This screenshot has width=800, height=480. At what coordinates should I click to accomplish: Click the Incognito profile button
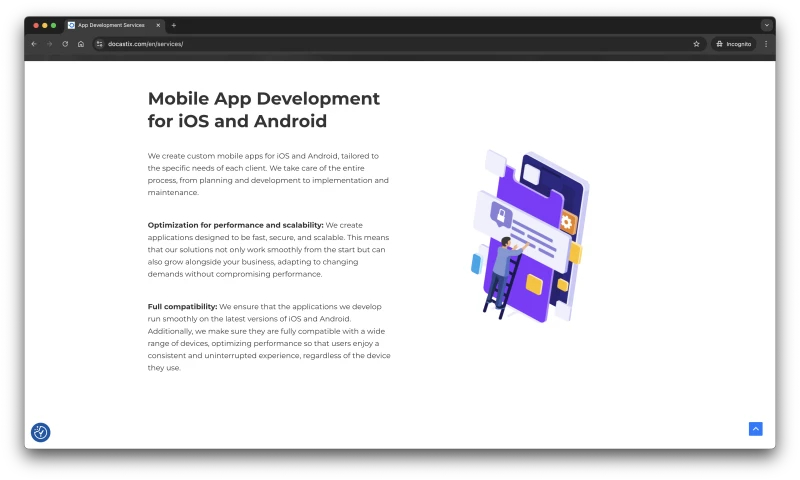(x=732, y=44)
